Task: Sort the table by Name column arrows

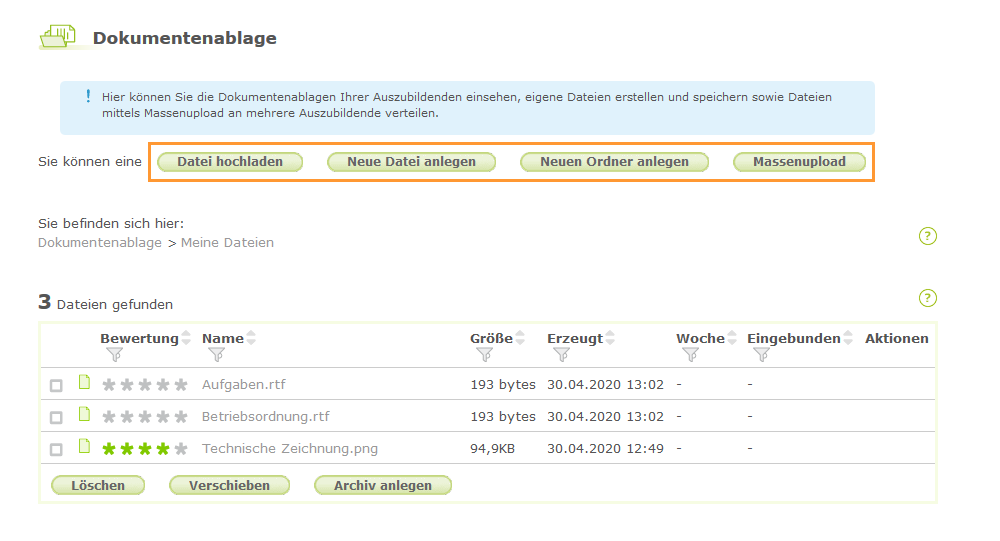Action: click(251, 338)
